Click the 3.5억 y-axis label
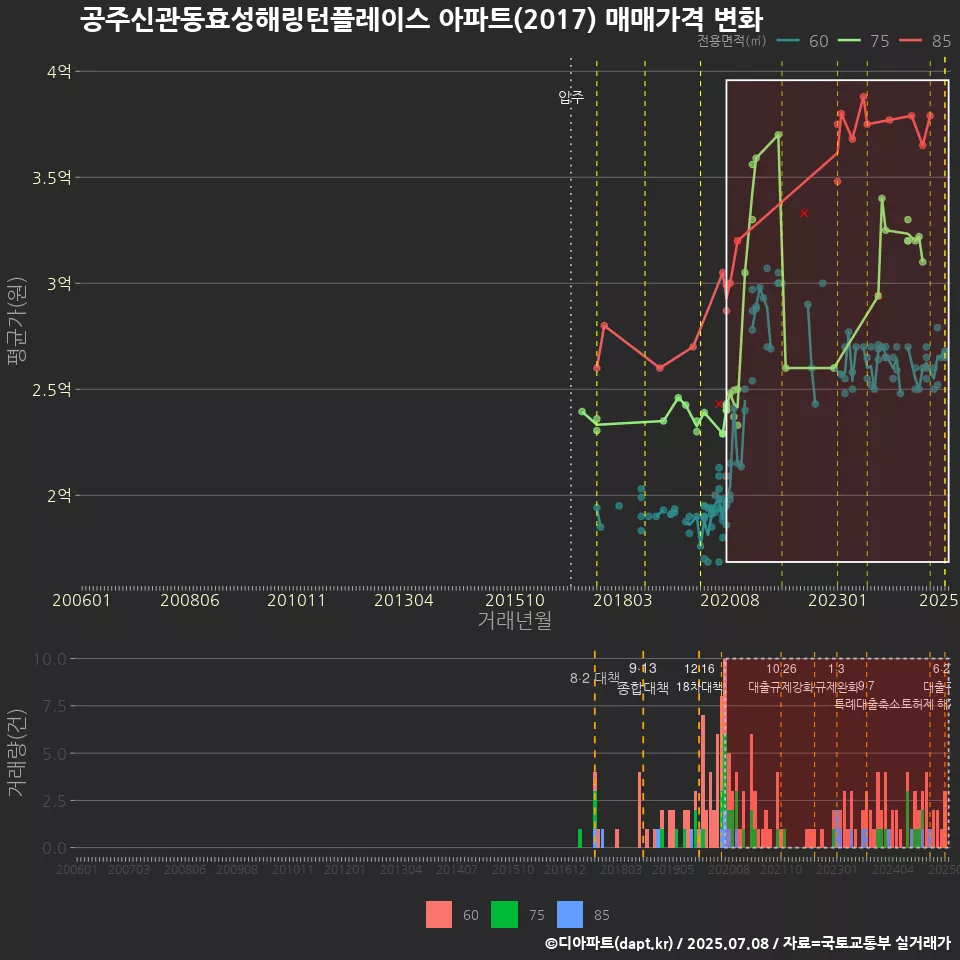Viewport: 960px width, 960px height. pos(52,178)
